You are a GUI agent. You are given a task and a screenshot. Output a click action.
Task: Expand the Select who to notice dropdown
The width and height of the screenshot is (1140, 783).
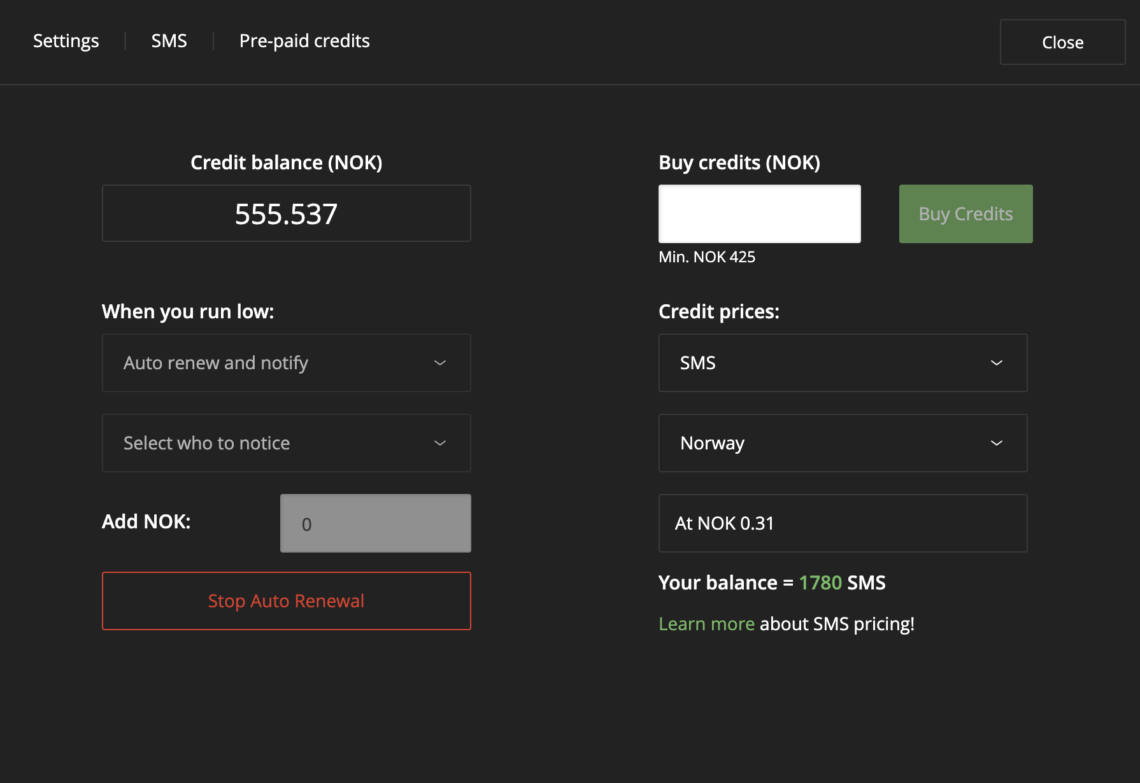click(x=285, y=443)
